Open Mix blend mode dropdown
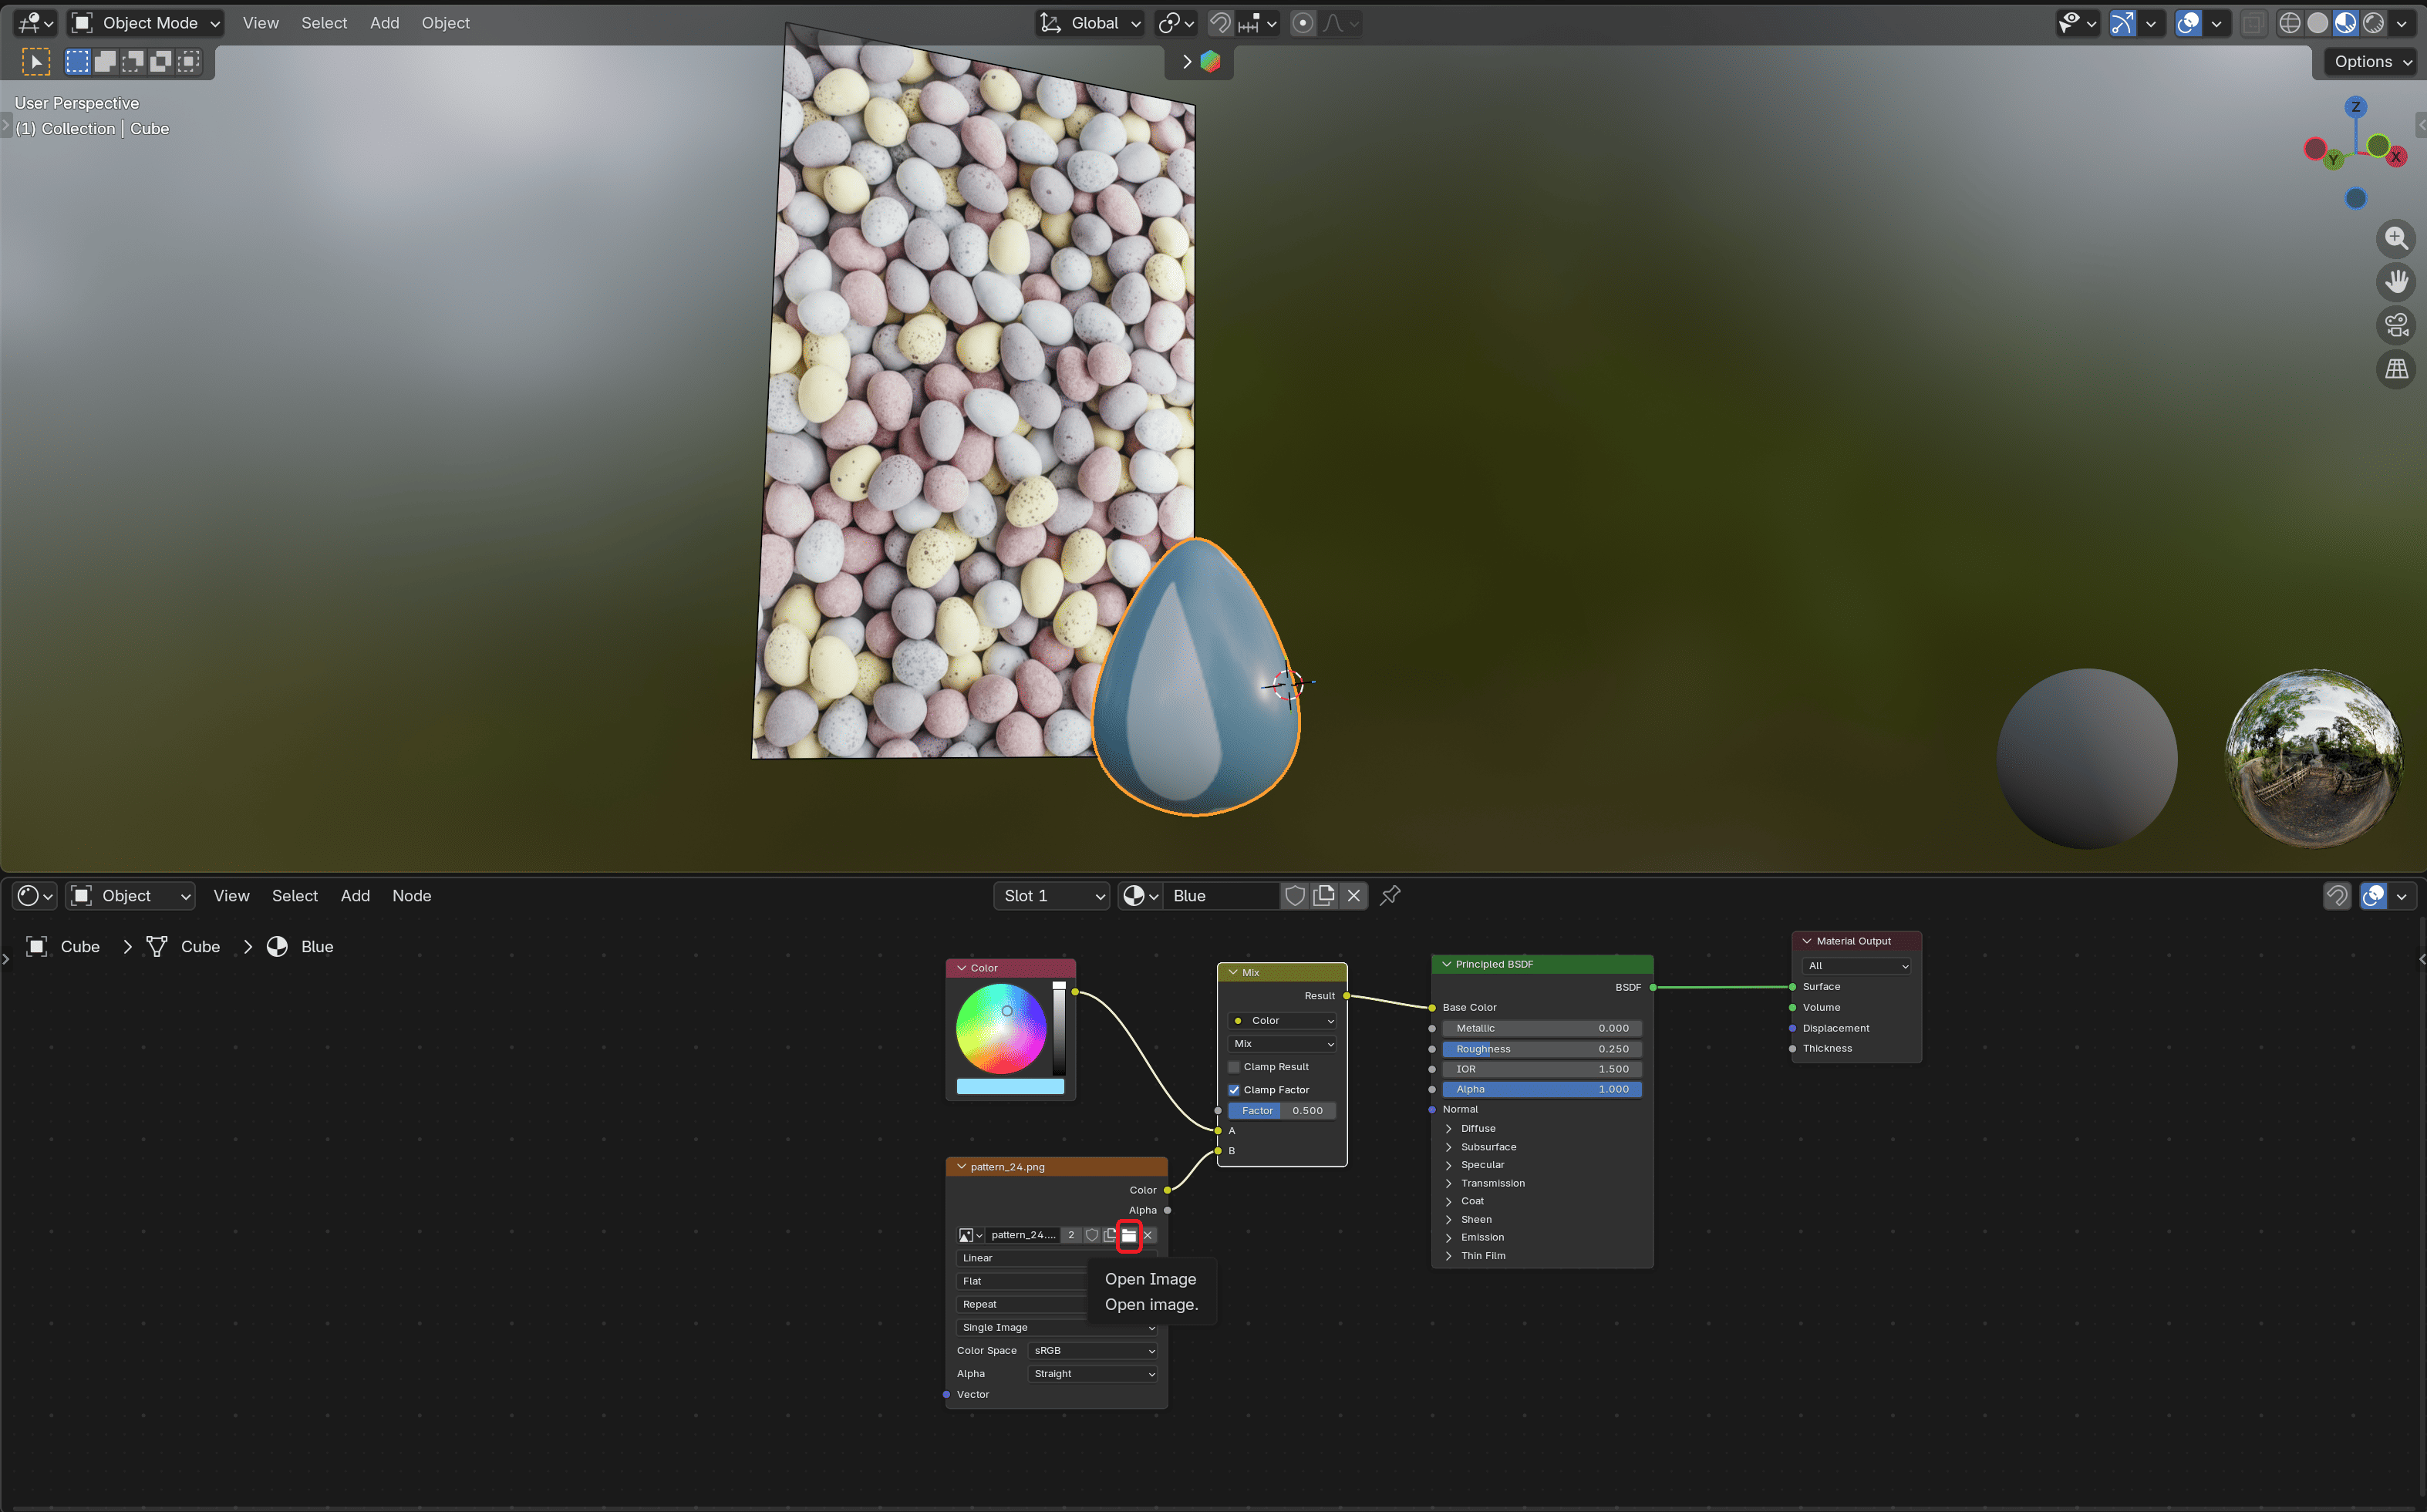 pyautogui.click(x=1282, y=1044)
